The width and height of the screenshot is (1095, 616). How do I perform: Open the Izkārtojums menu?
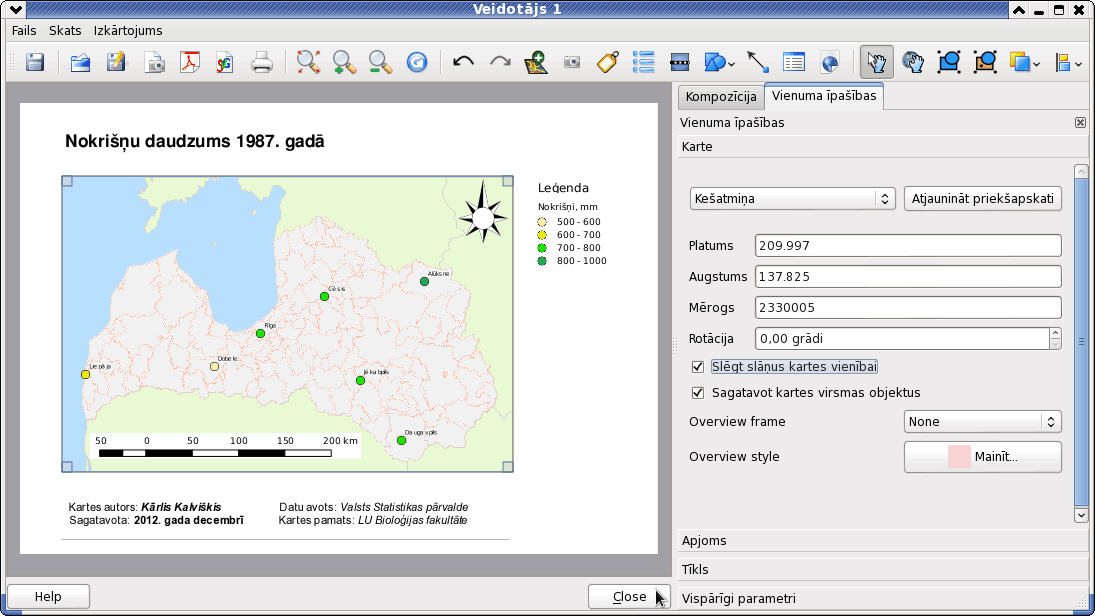[128, 31]
